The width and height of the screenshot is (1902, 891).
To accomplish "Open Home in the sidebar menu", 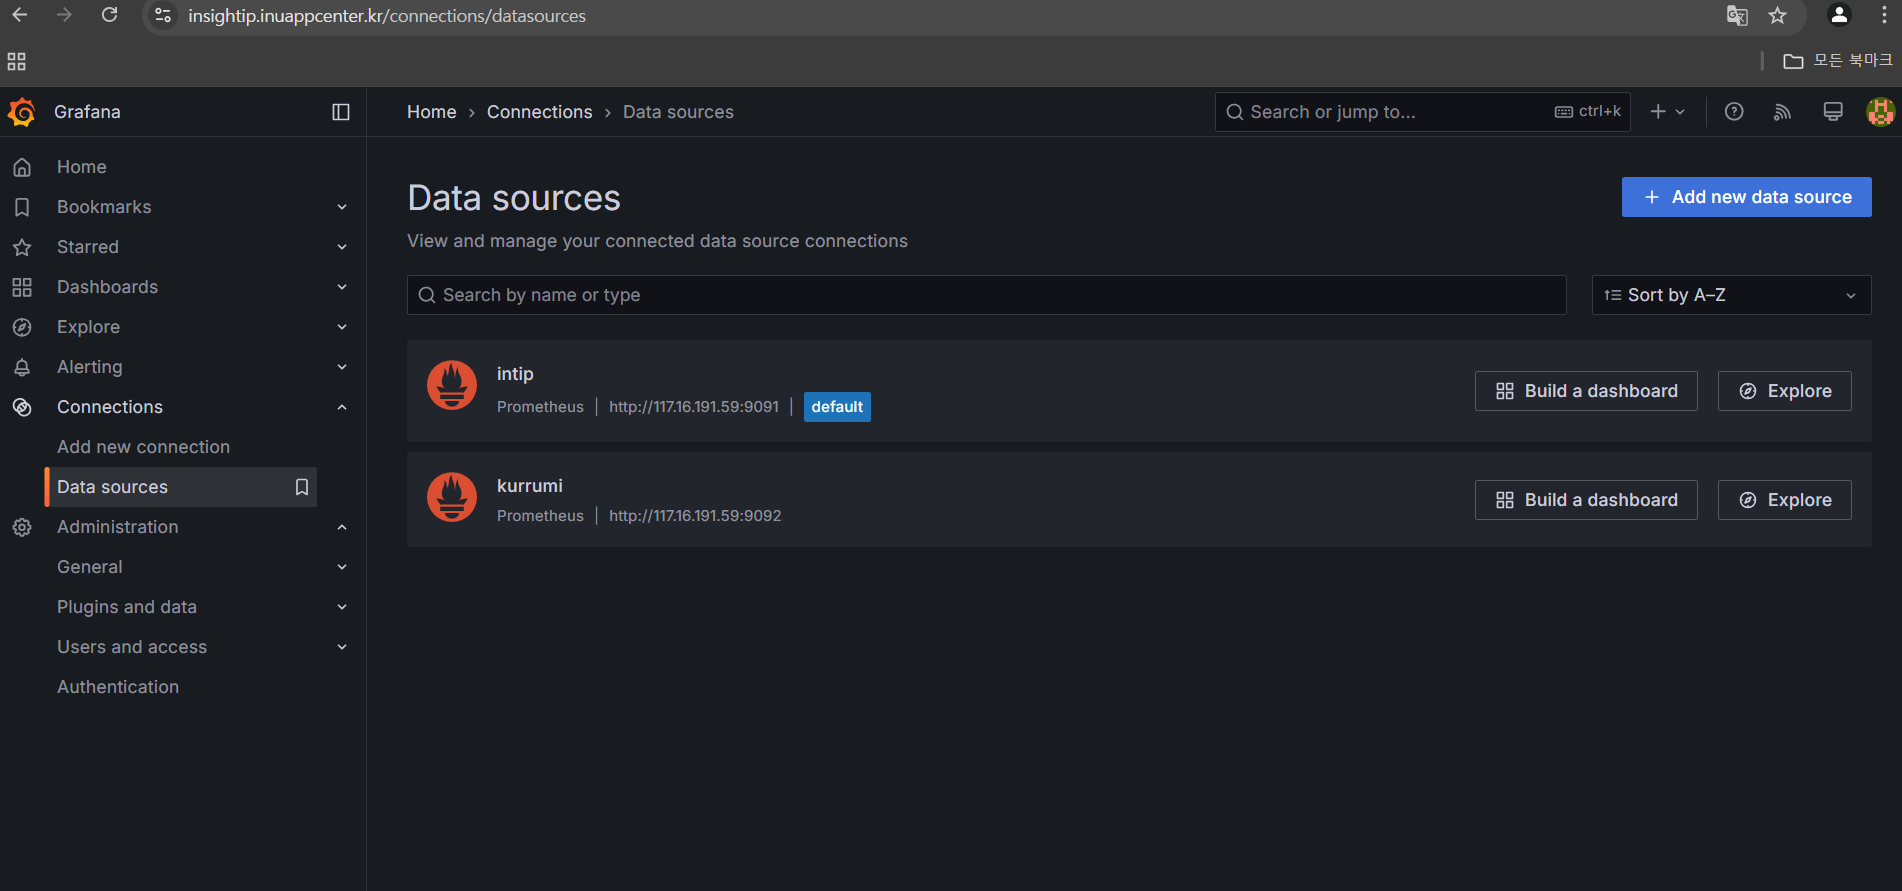I will (82, 167).
